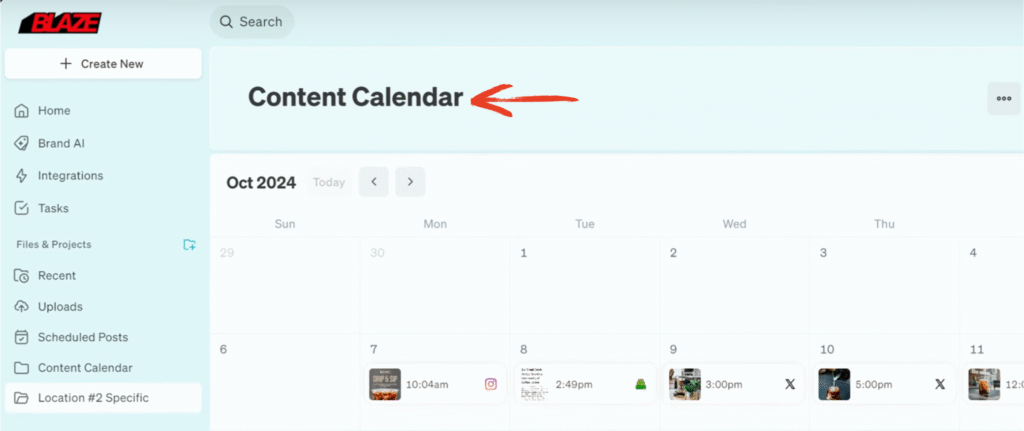Open the Tasks checkmark icon
1024x431 pixels.
22,209
